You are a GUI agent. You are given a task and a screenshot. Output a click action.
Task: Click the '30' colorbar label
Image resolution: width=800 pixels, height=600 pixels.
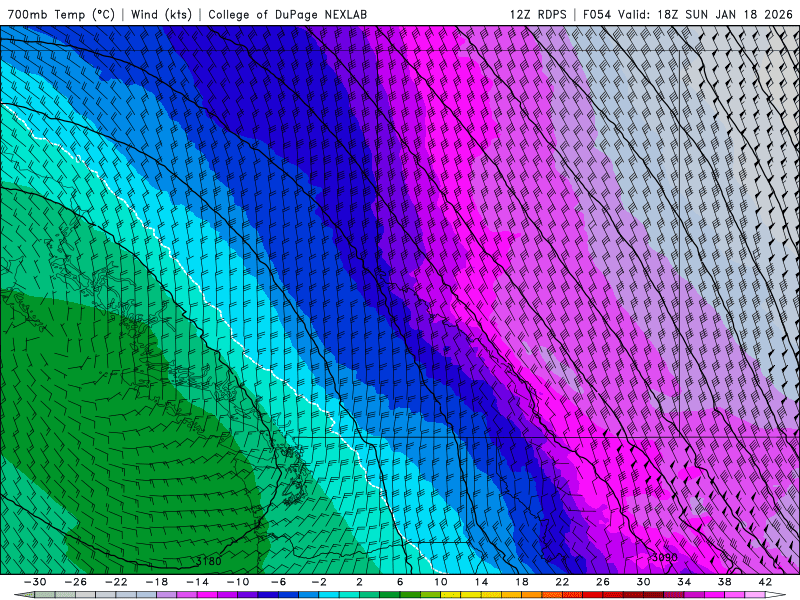(643, 582)
